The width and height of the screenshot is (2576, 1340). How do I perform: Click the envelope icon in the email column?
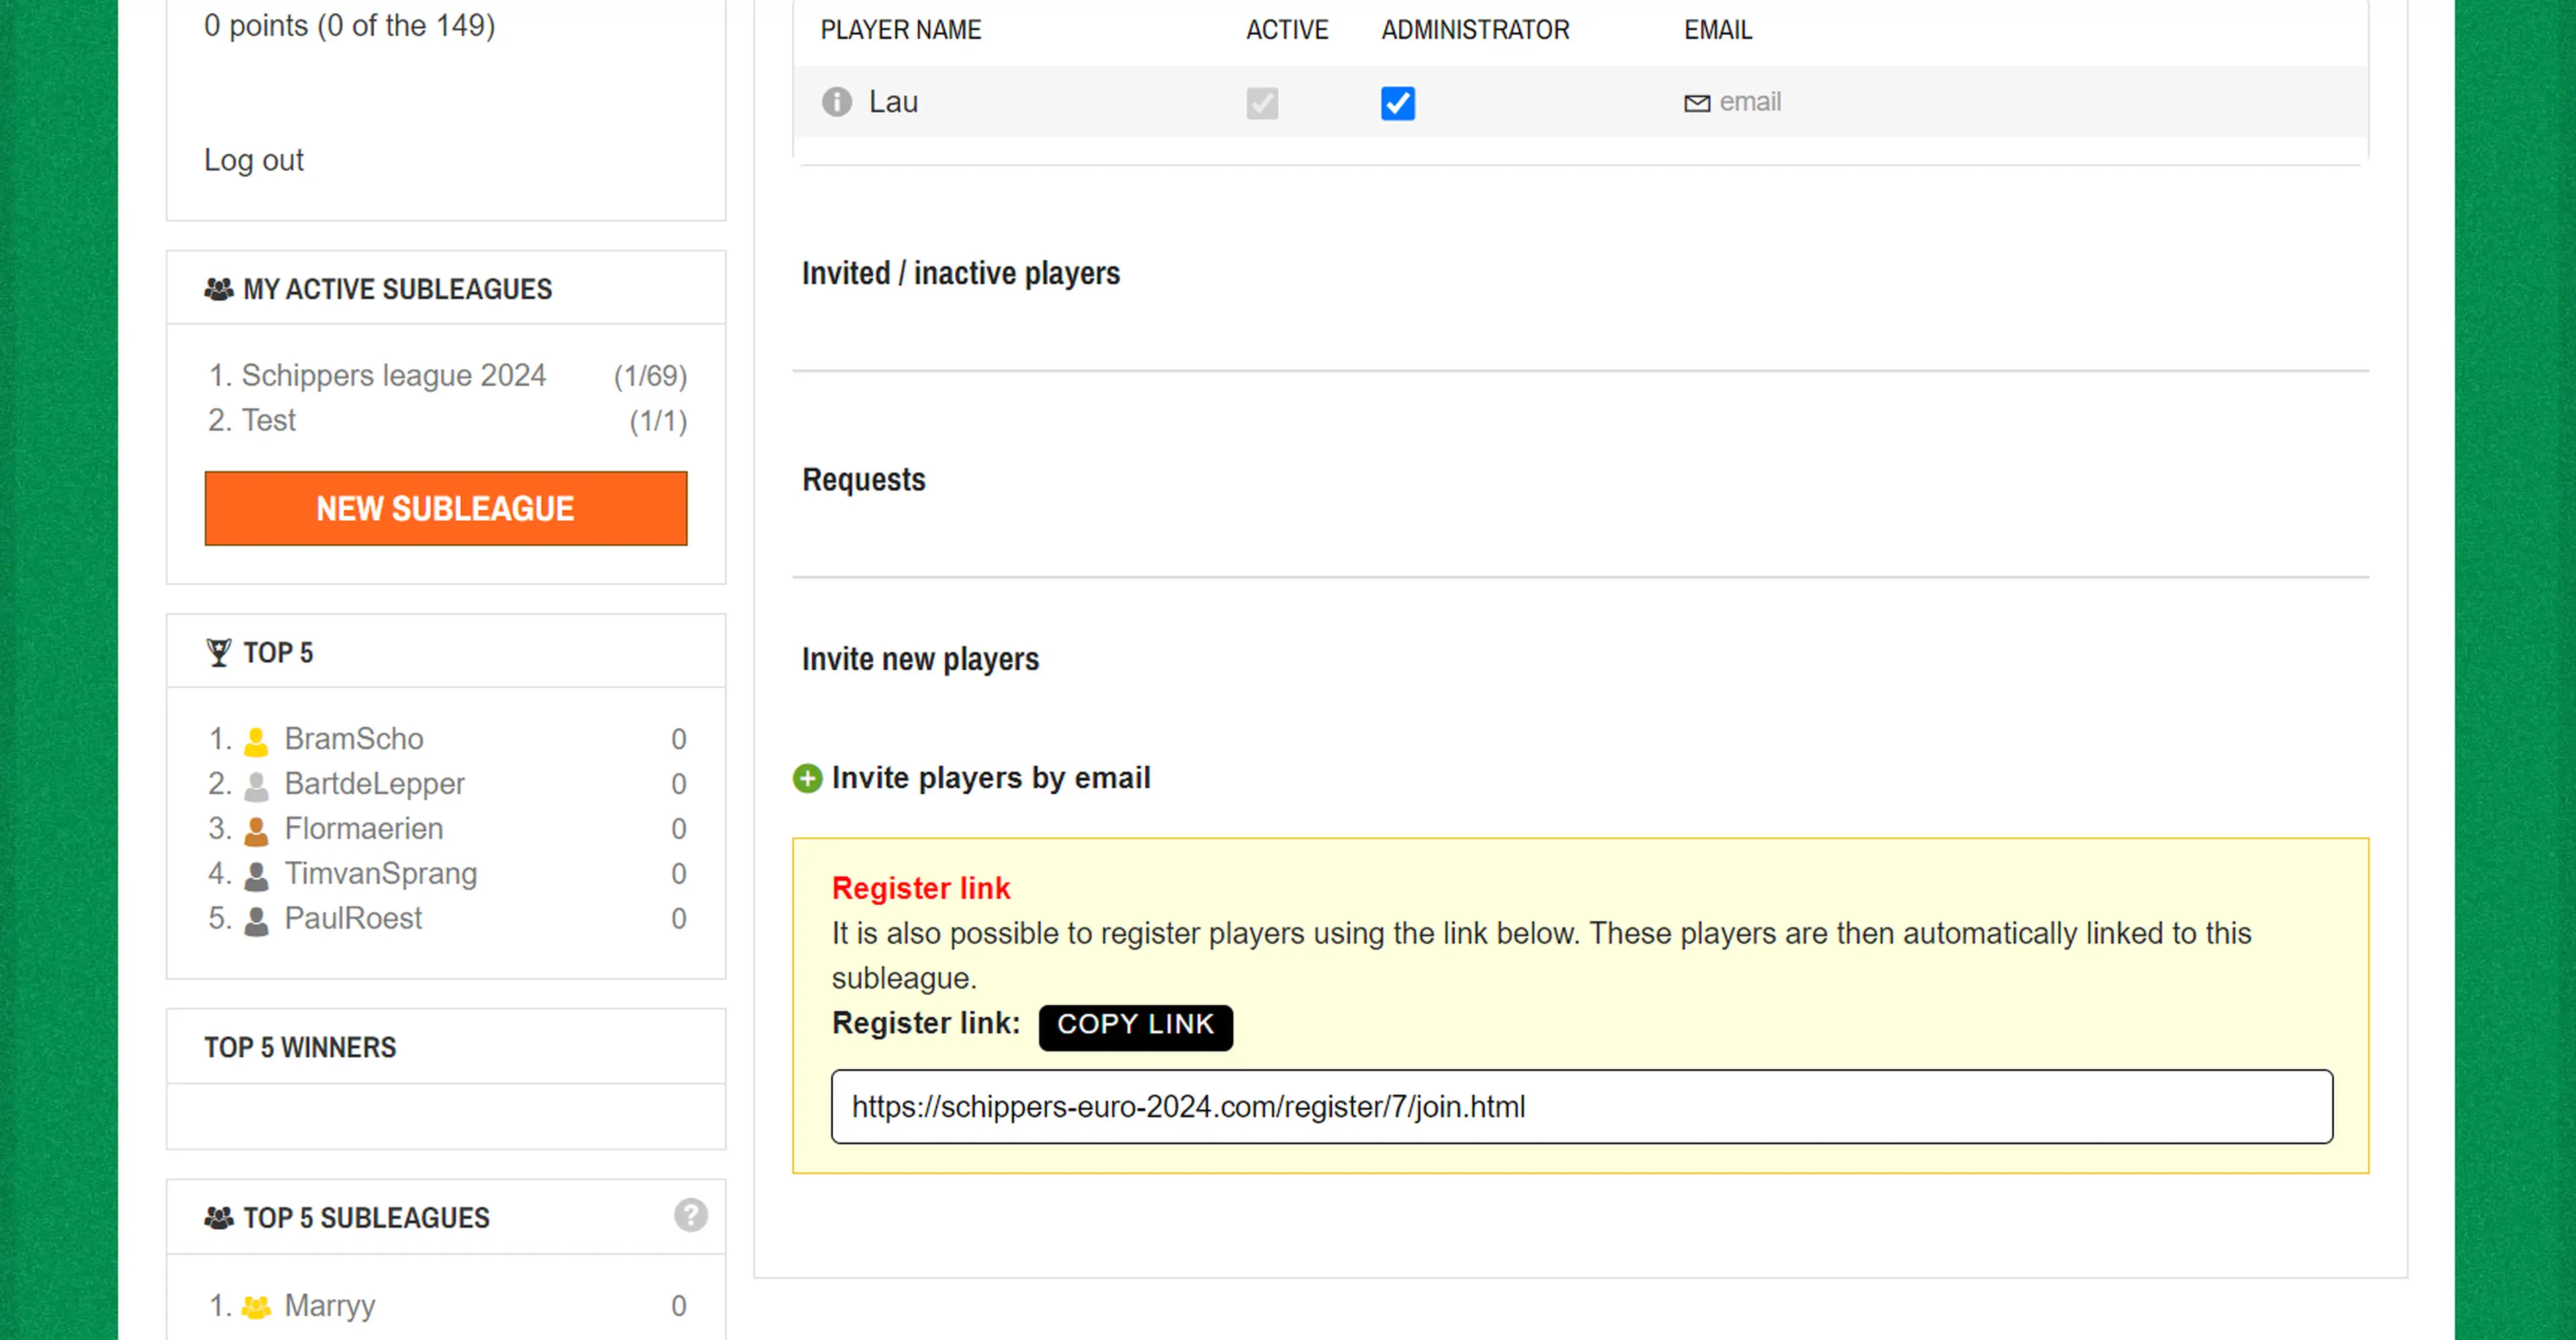1696,103
